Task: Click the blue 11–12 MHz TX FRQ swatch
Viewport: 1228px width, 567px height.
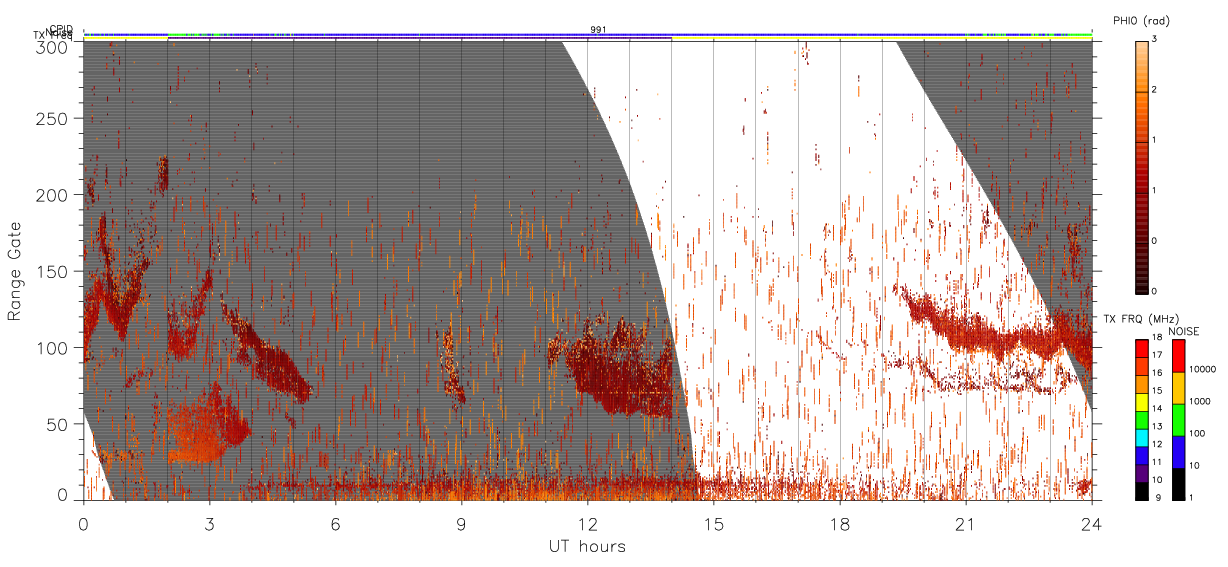Action: pyautogui.click(x=1141, y=455)
